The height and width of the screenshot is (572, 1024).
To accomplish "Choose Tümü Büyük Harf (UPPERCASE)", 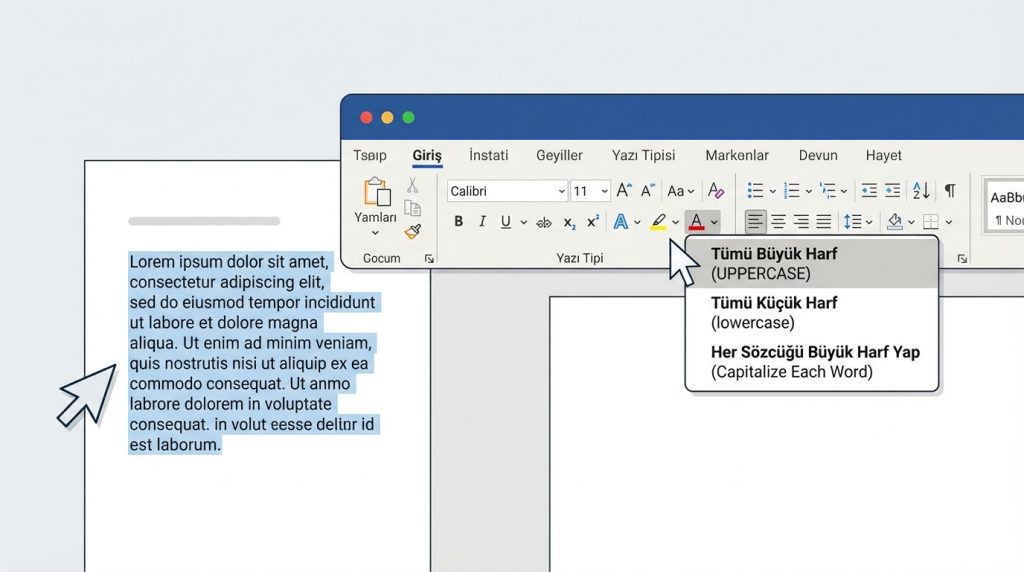I will tap(812, 263).
